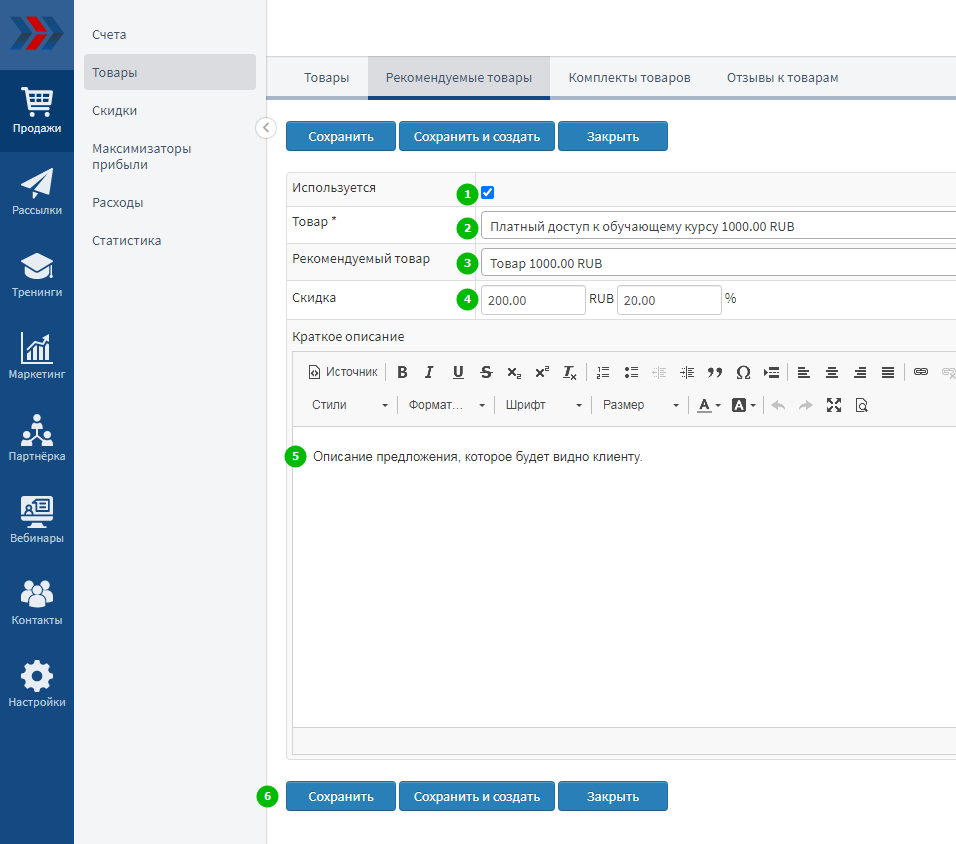Click the top Сохранить и создать button
The height and width of the screenshot is (844, 956).
coord(477,137)
